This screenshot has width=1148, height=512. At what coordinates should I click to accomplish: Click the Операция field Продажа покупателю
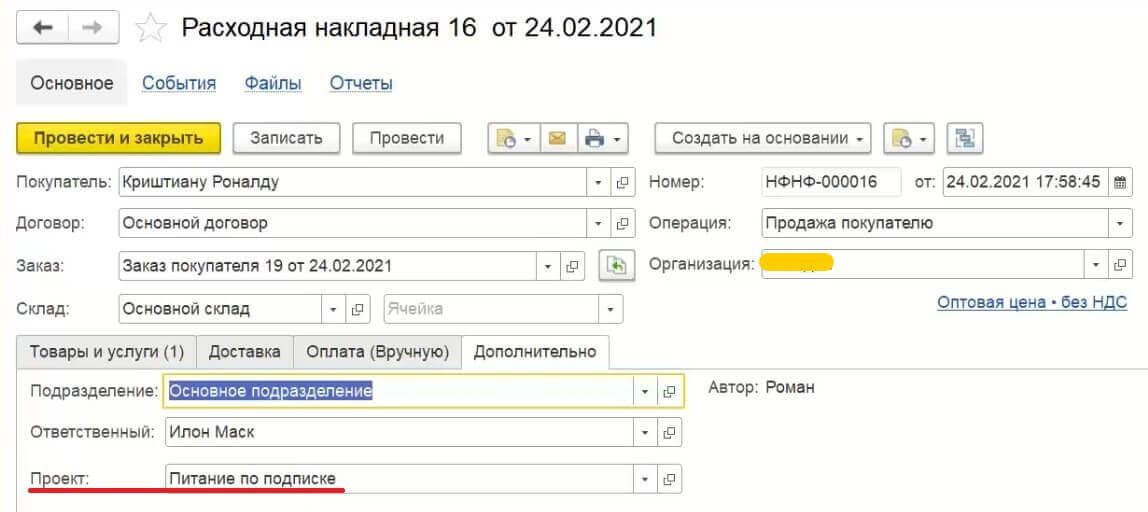934,223
